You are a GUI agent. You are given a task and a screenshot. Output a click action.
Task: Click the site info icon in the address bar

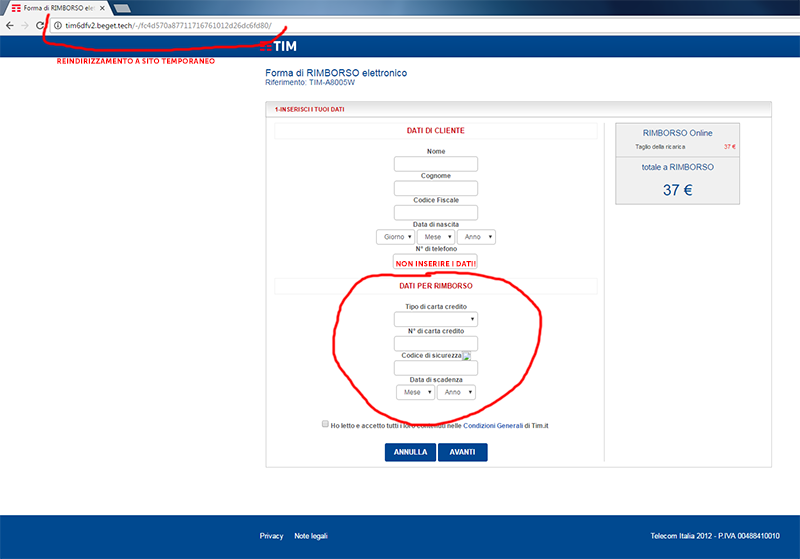pos(58,26)
